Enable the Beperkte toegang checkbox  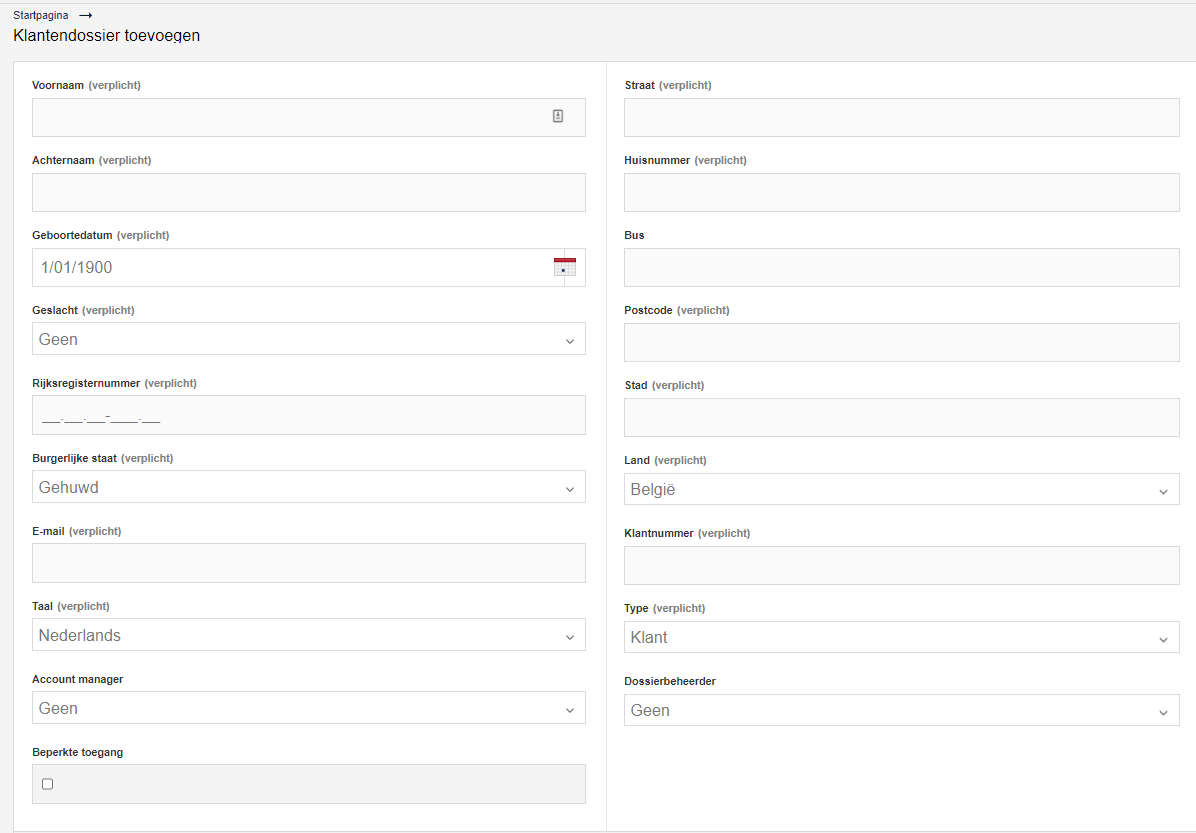click(48, 784)
